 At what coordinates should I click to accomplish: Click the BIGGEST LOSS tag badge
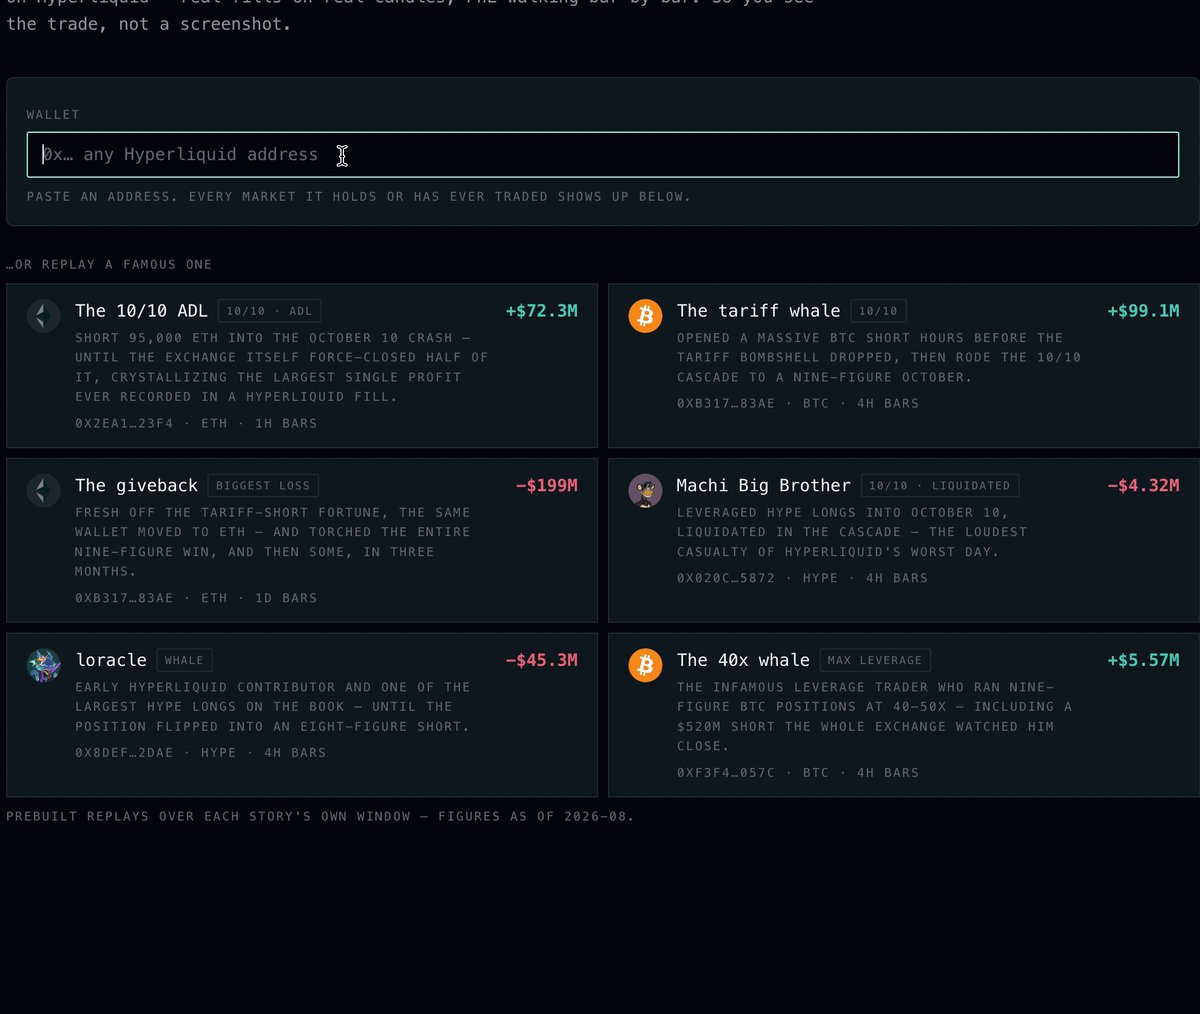point(263,486)
